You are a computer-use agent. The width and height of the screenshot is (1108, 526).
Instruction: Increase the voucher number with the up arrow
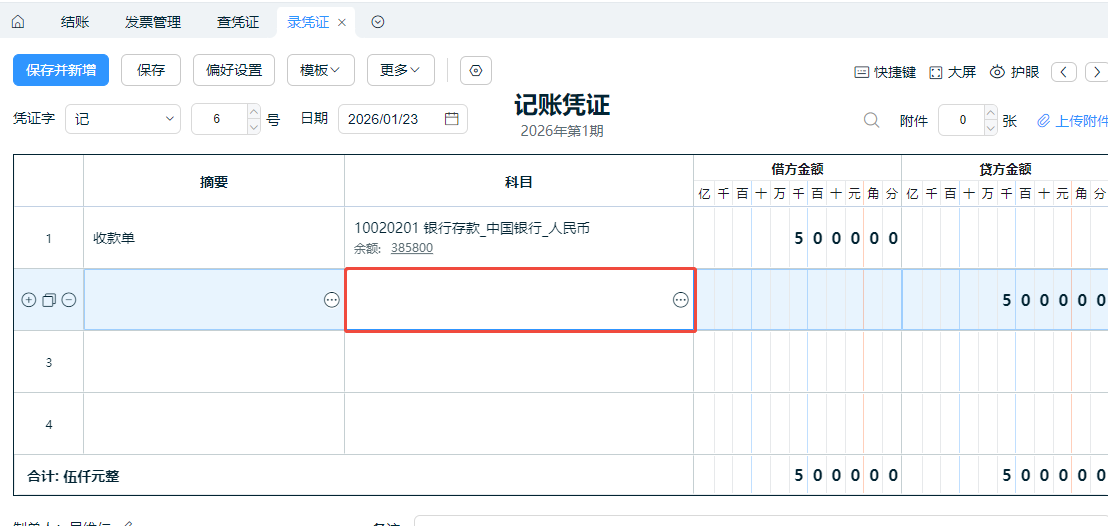[x=253, y=112]
